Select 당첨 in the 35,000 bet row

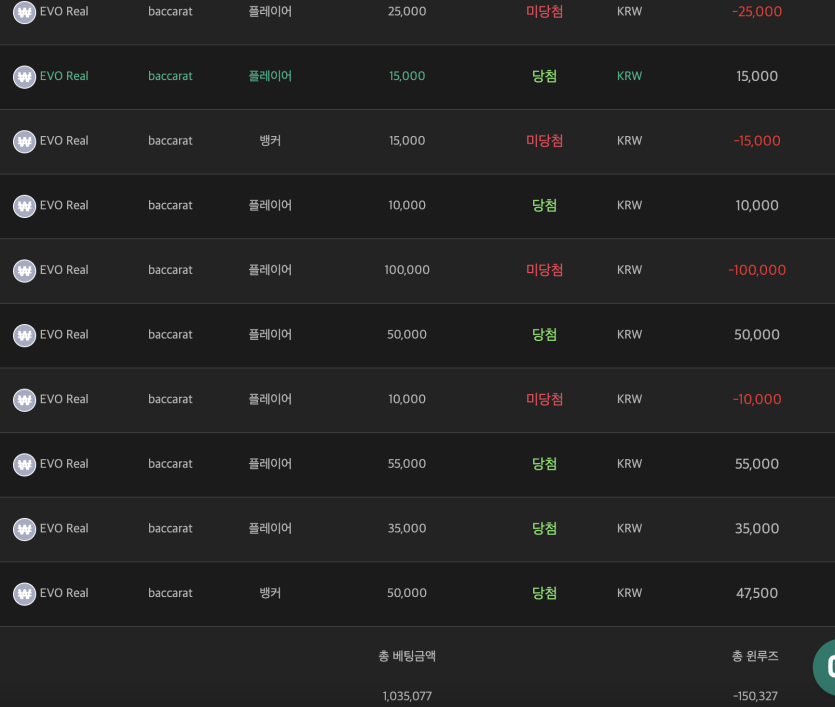544,529
